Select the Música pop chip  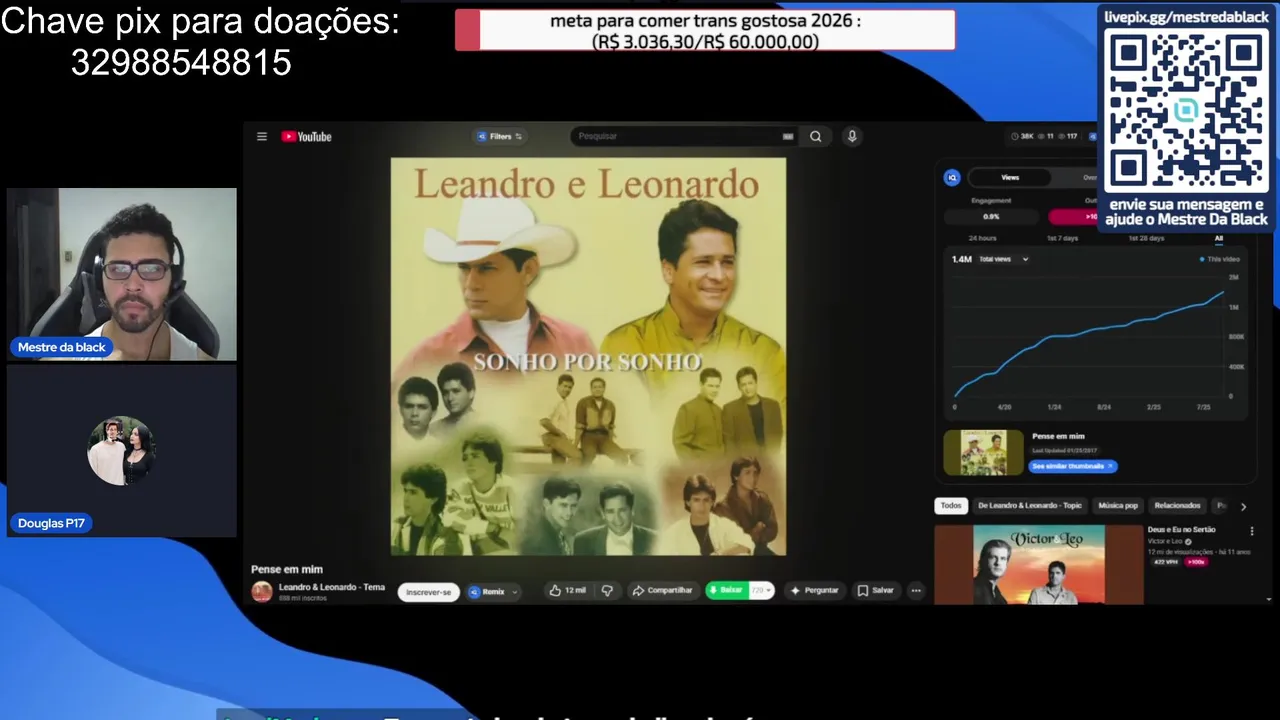1118,506
